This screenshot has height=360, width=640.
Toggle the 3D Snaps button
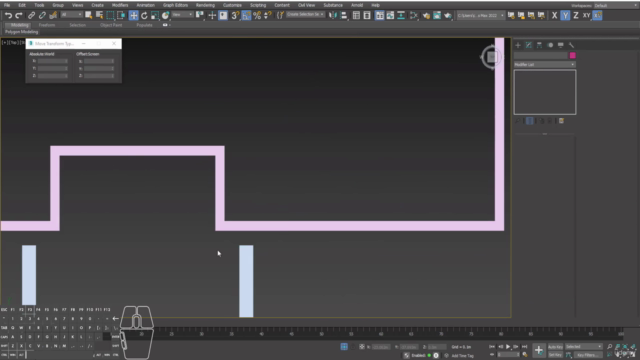pyautogui.click(x=235, y=16)
